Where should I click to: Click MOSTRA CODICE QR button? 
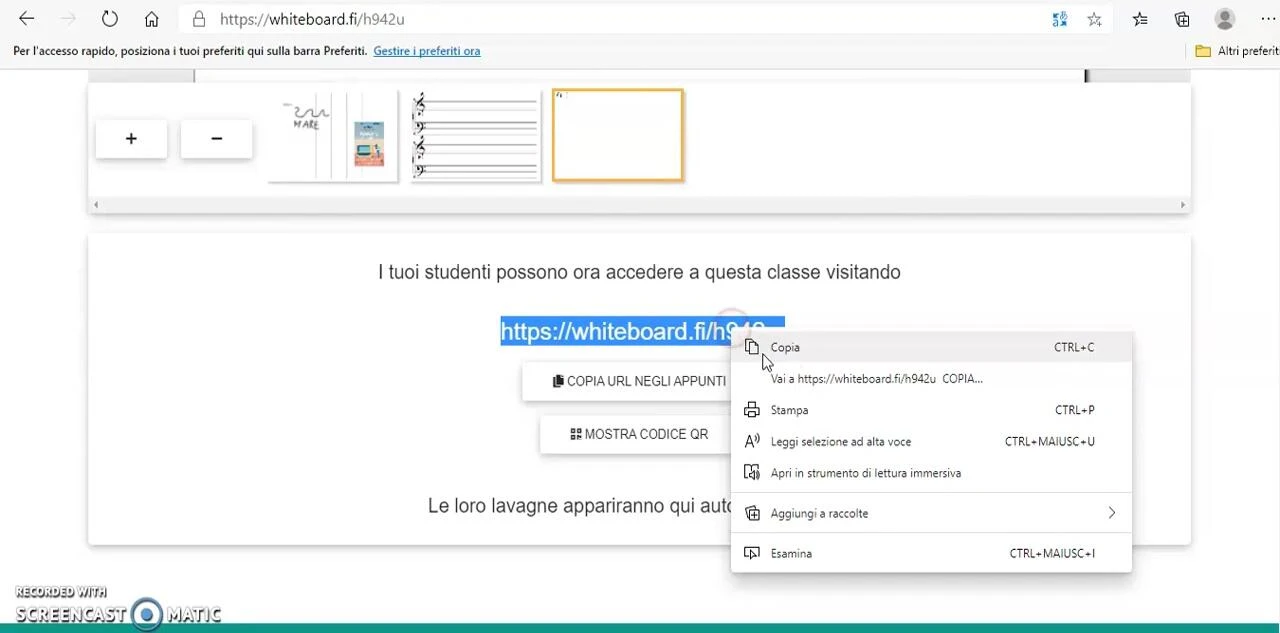(639, 434)
